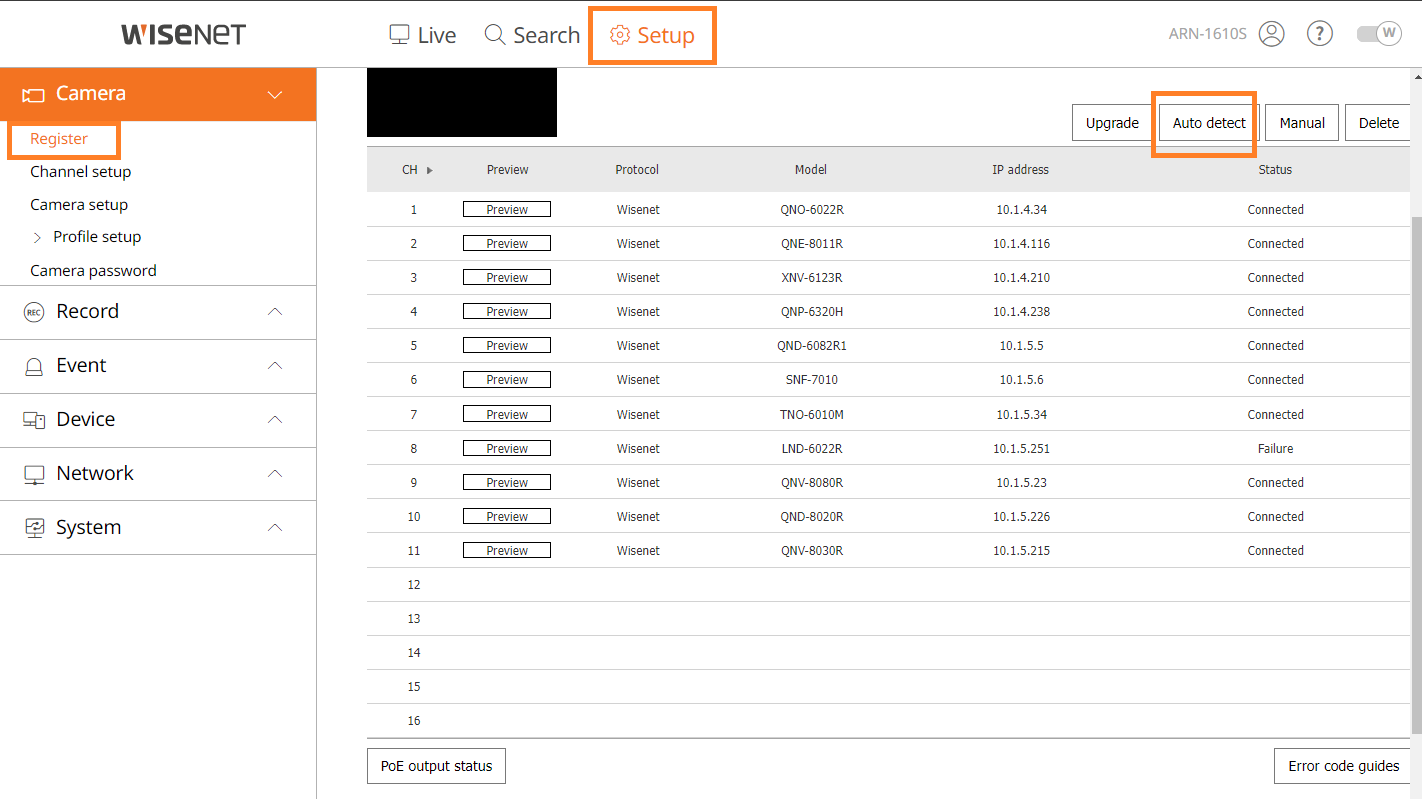Click model name SNF-7010

[811, 380]
